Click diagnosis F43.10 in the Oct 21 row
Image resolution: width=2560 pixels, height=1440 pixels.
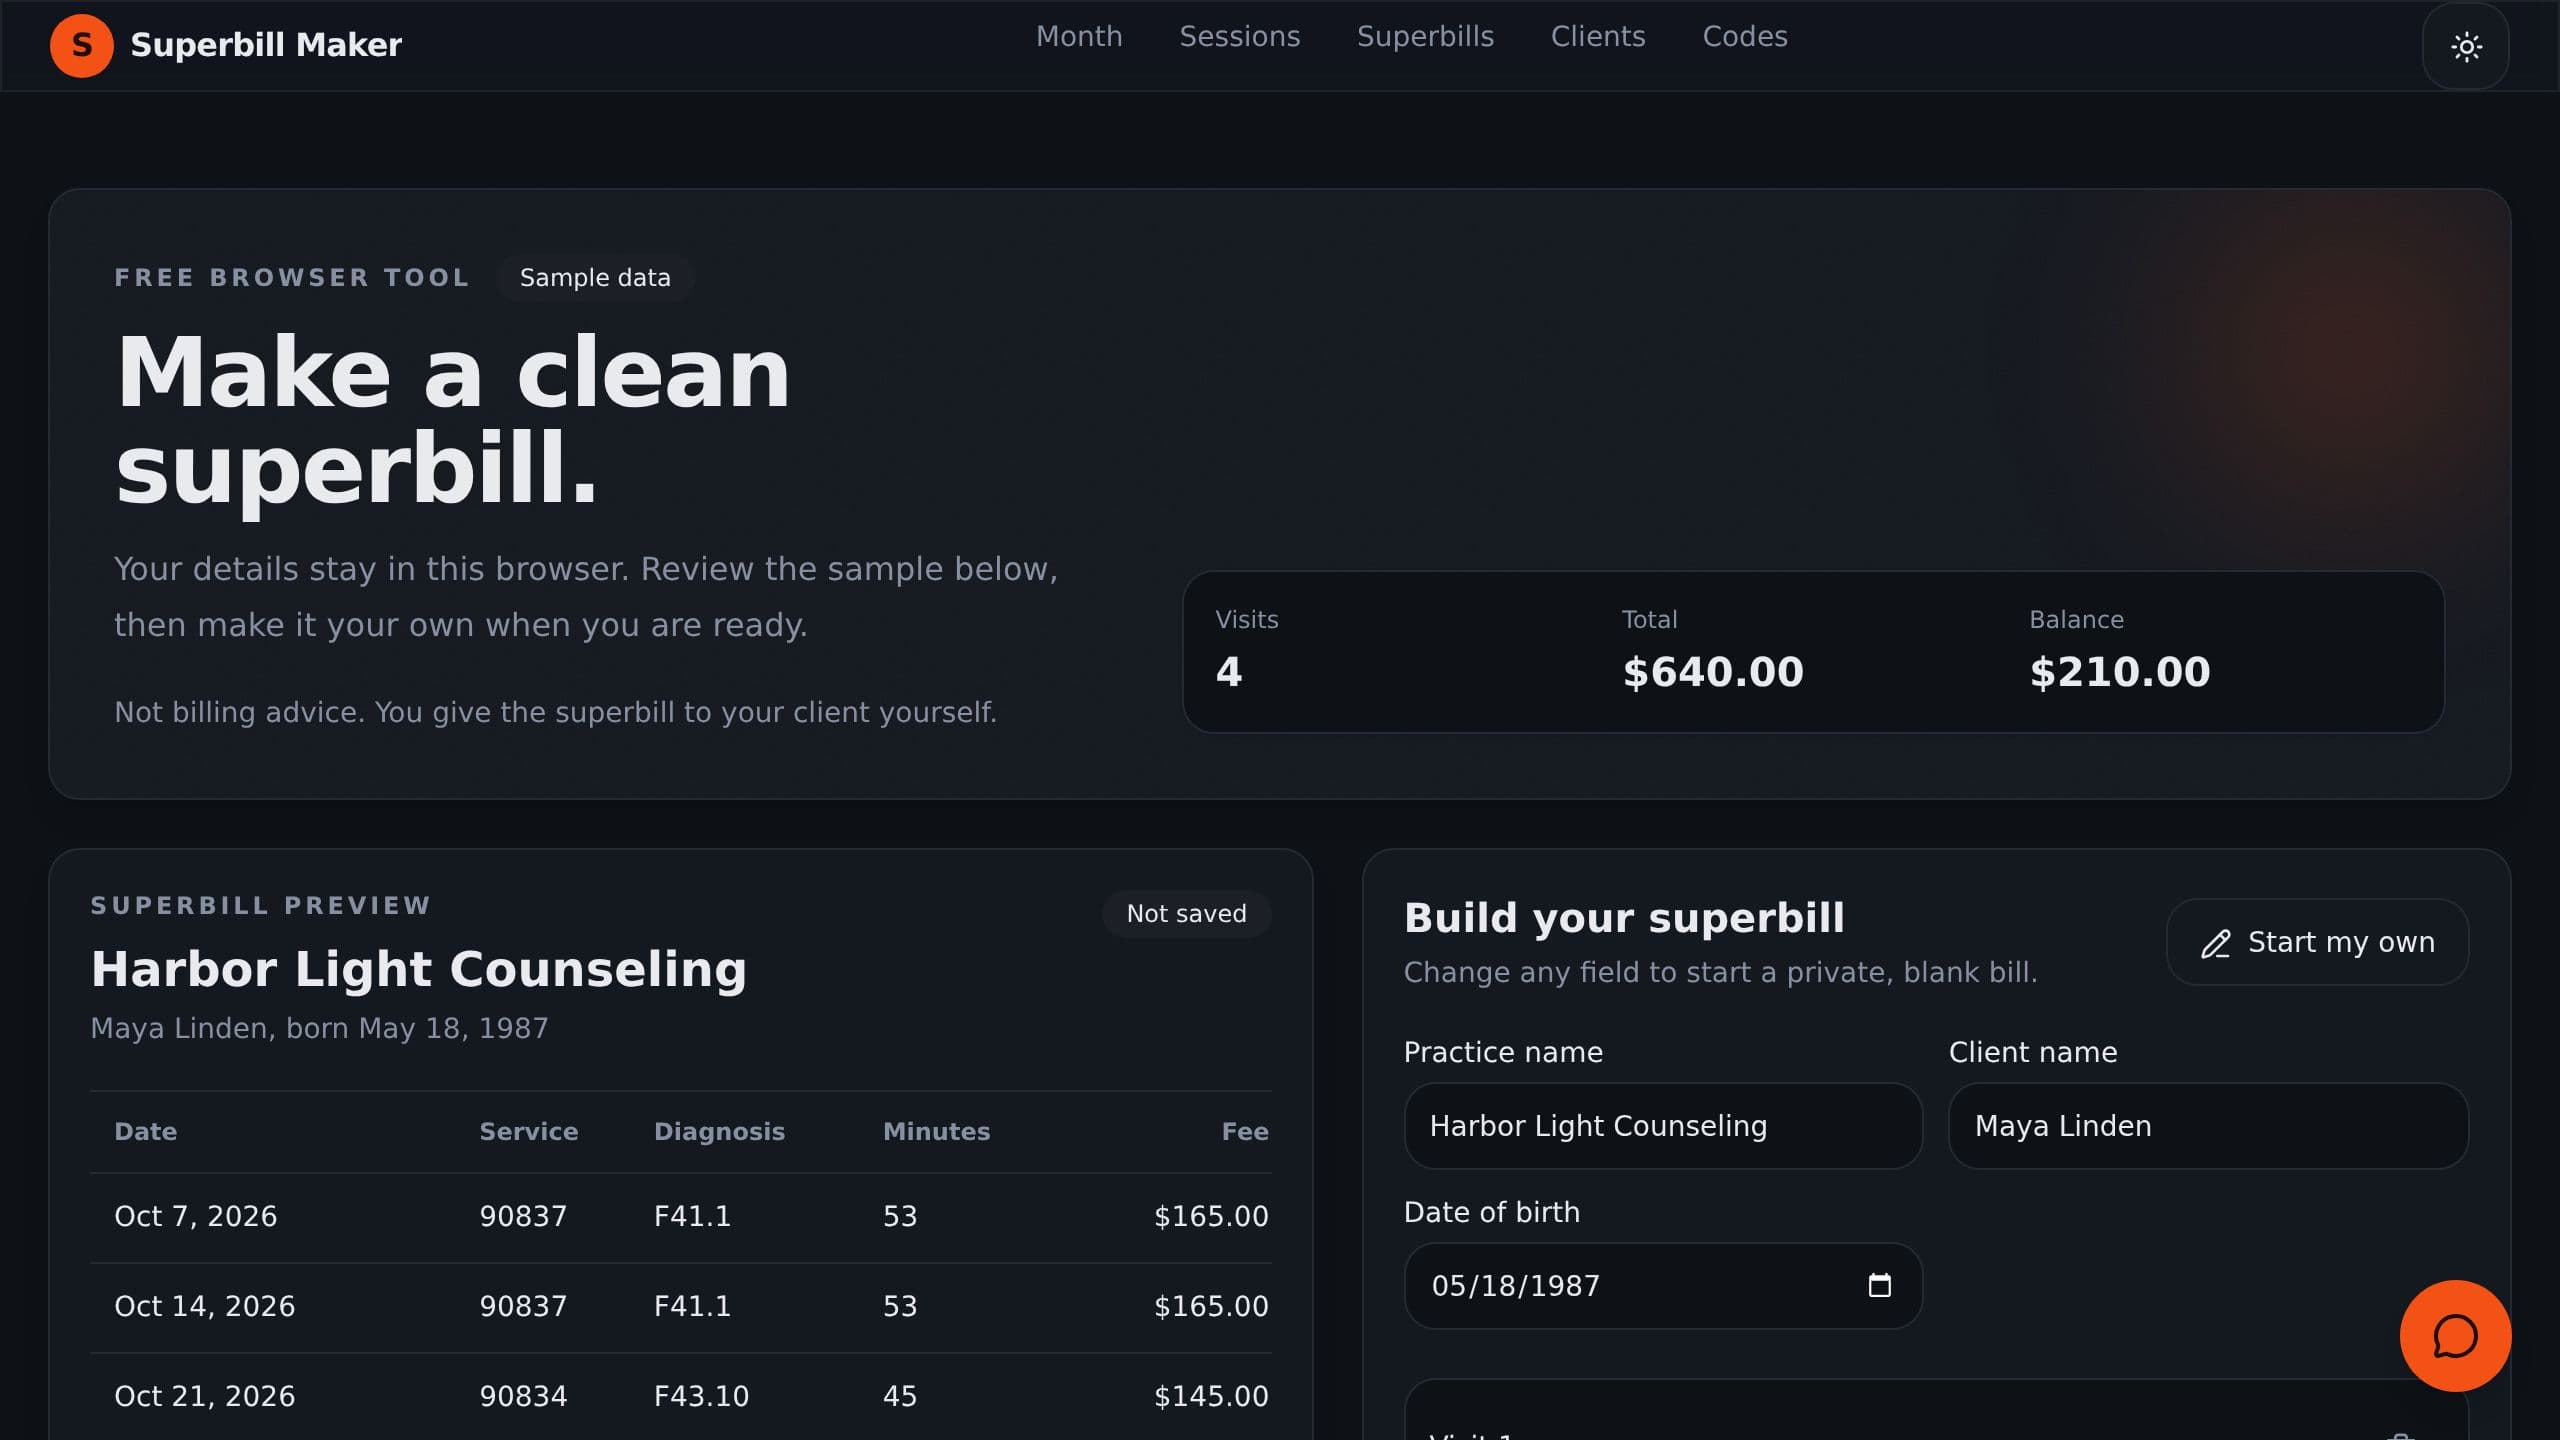701,1397
